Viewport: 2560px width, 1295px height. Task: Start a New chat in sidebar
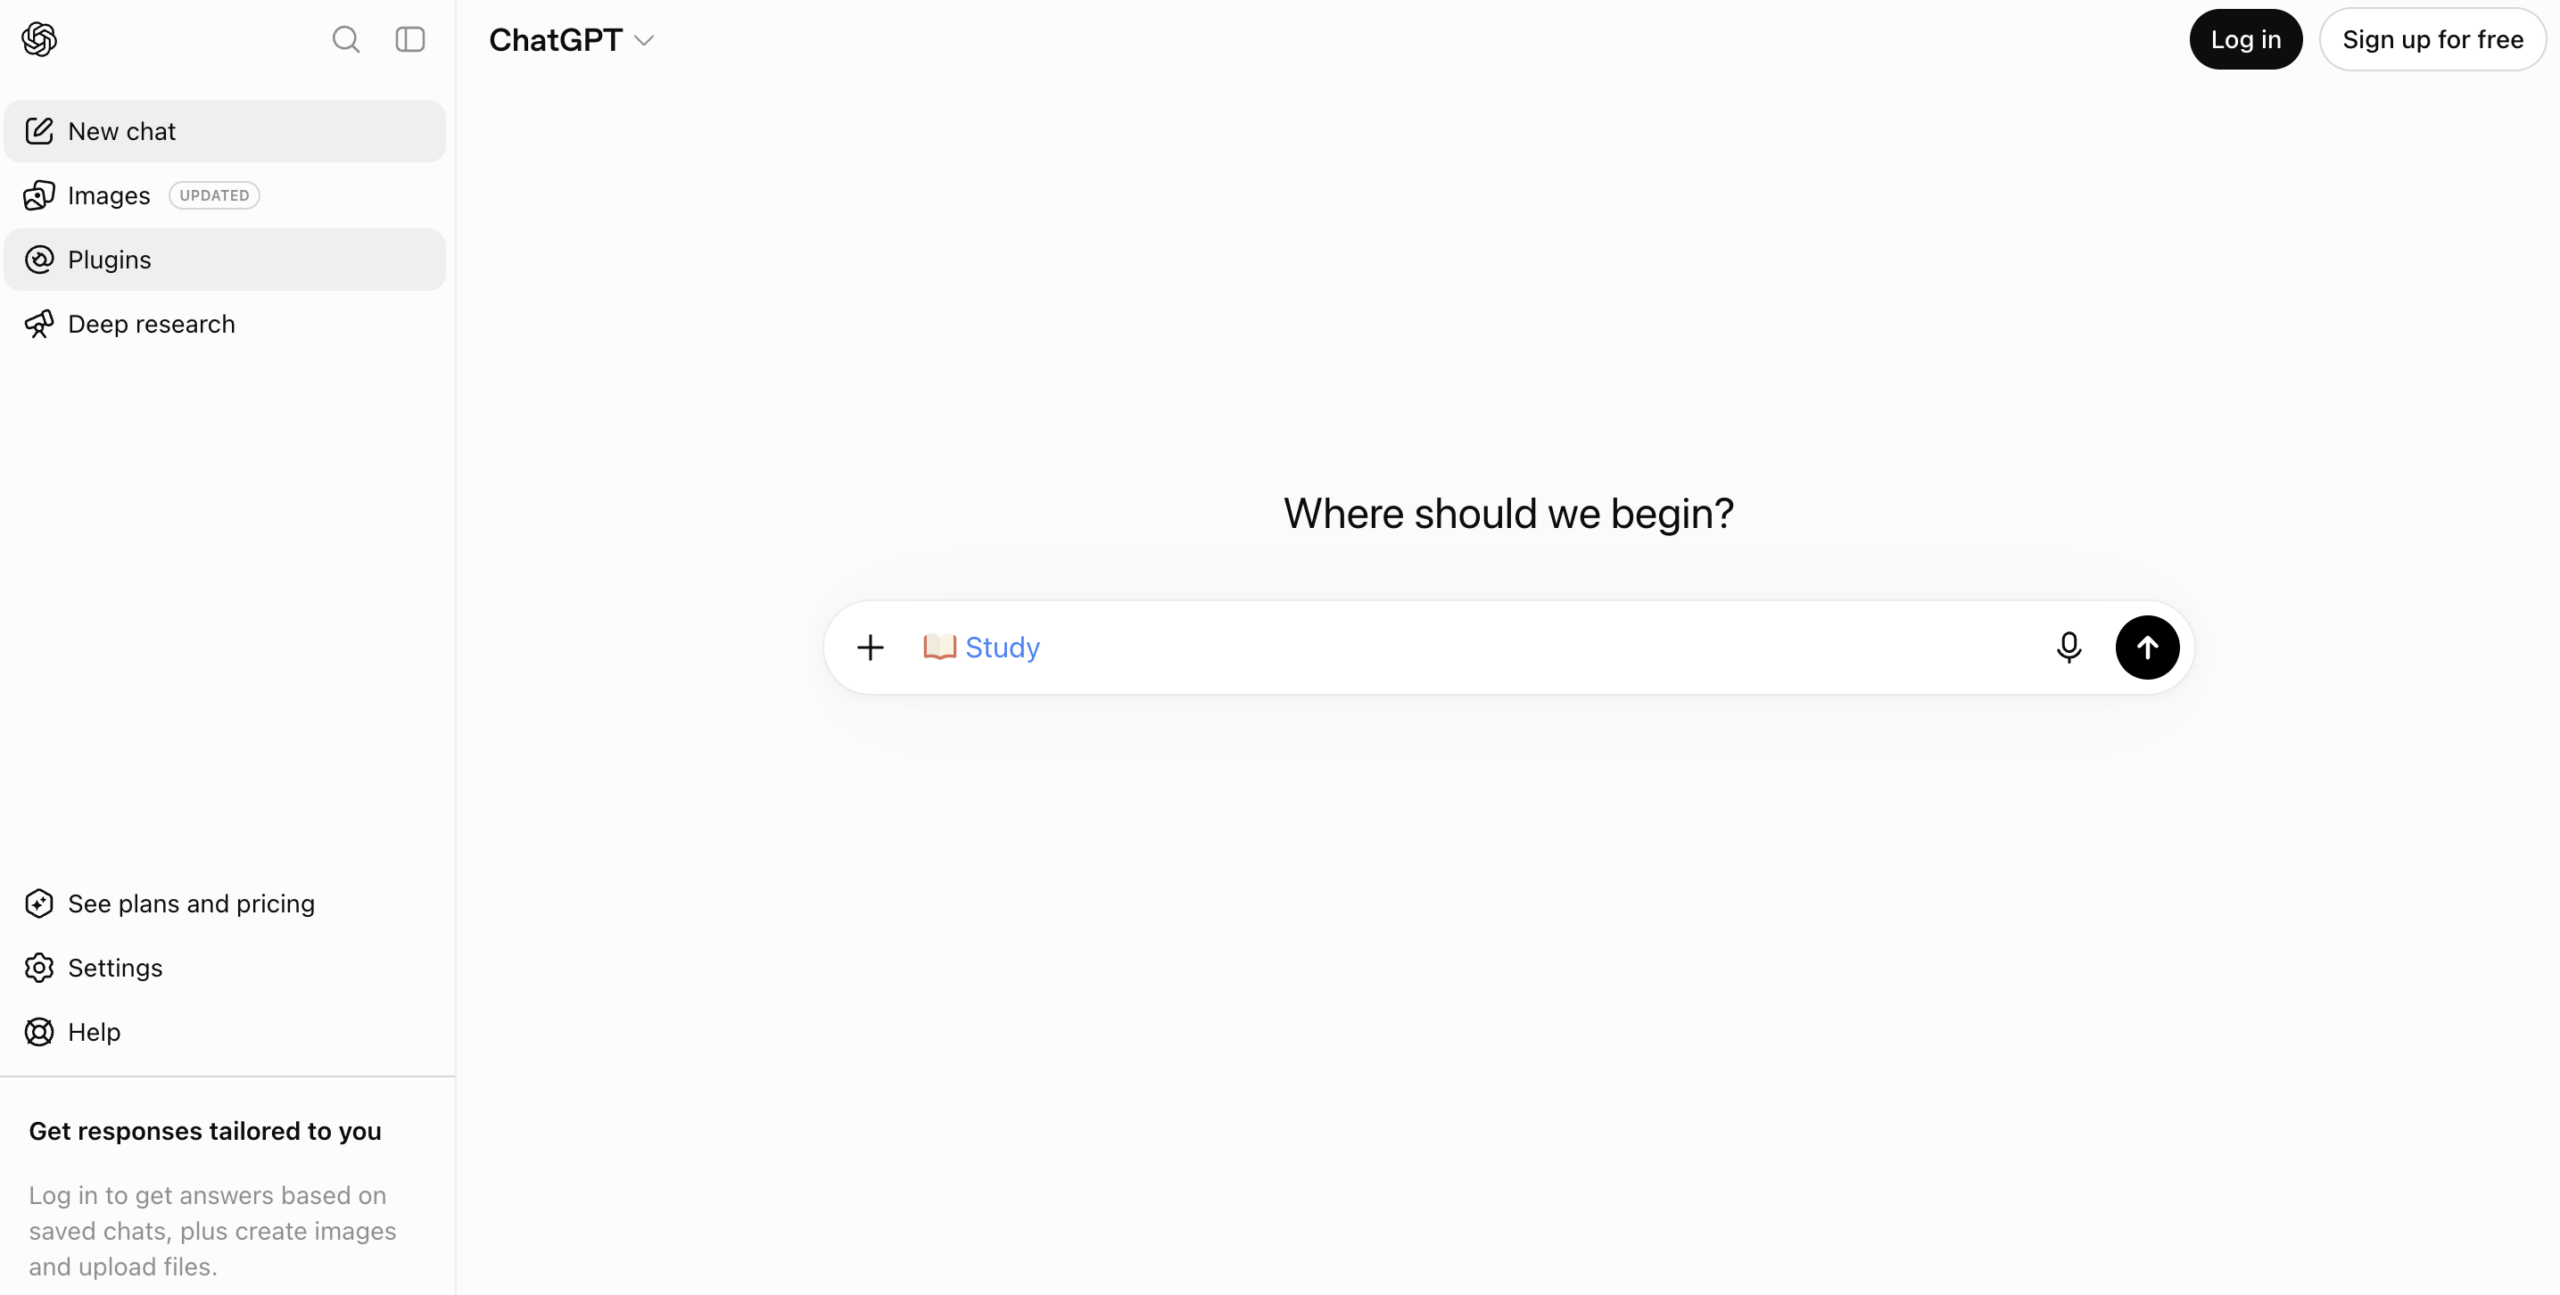click(x=225, y=131)
